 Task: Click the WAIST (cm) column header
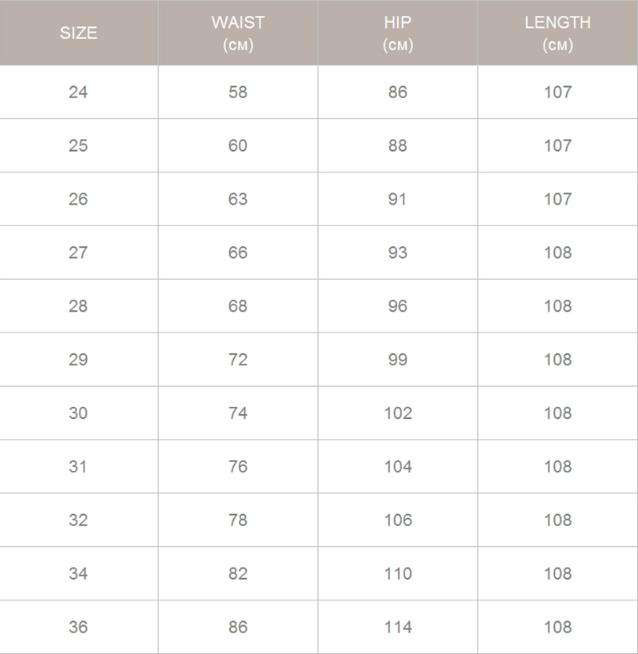(238, 33)
